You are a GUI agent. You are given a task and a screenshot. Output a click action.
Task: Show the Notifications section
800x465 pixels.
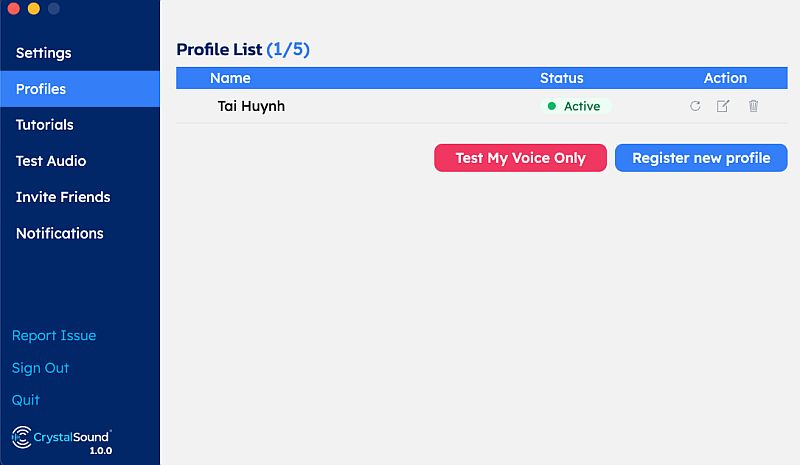pos(60,233)
